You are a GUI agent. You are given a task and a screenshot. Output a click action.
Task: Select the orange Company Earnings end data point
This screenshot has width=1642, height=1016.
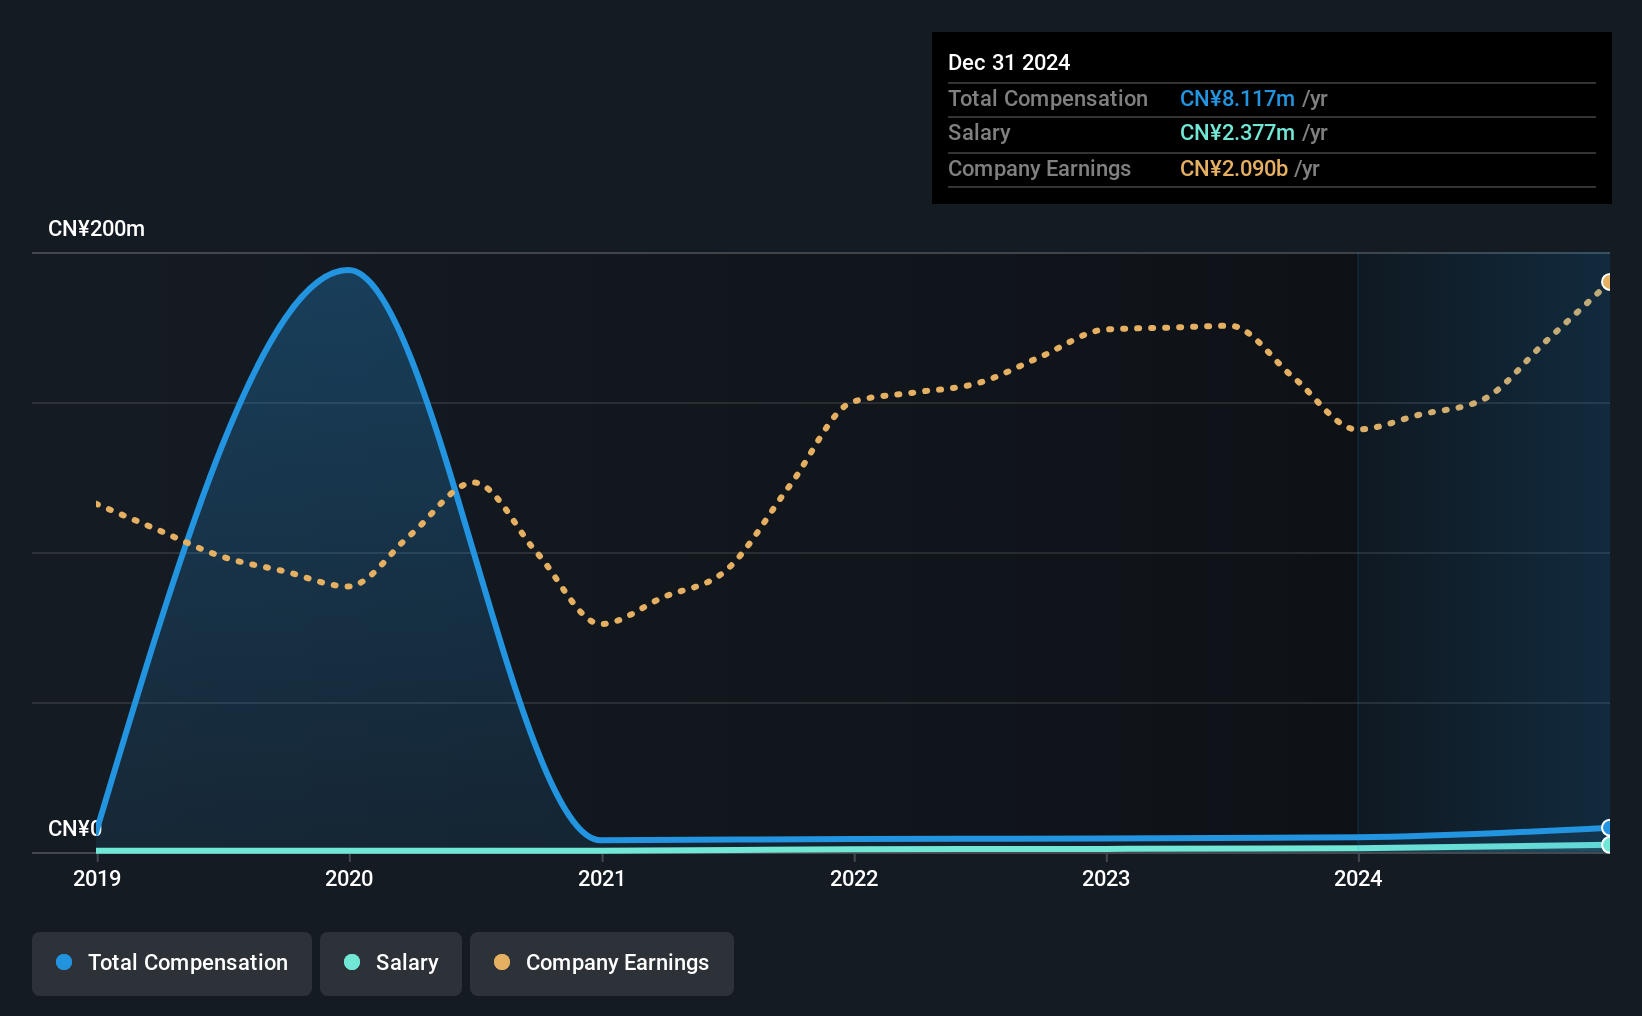pyautogui.click(x=1607, y=283)
